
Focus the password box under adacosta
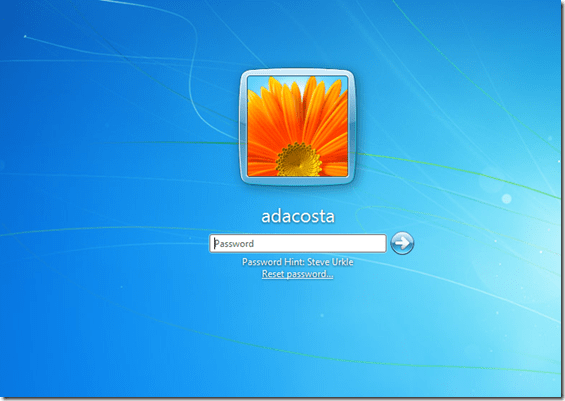coord(298,244)
